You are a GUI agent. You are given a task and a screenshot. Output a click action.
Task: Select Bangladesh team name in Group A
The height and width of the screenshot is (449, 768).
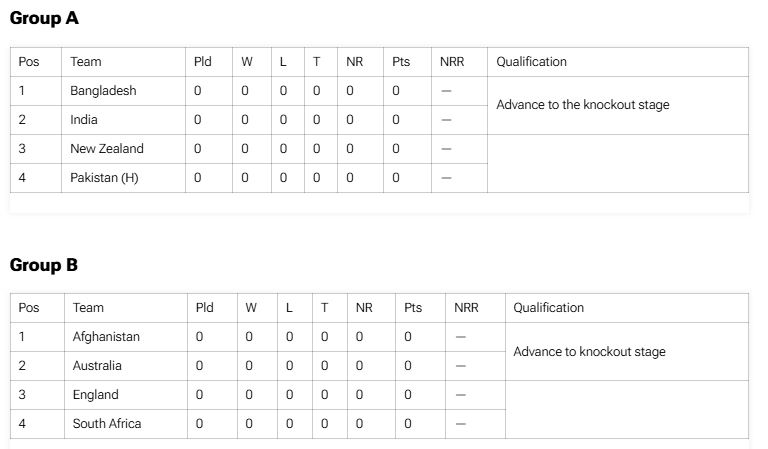click(103, 91)
